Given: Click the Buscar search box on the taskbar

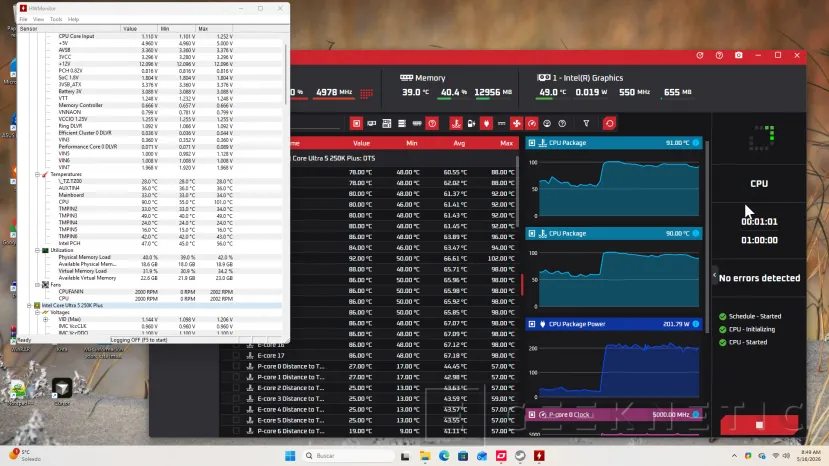Looking at the screenshot, I should click(348, 455).
